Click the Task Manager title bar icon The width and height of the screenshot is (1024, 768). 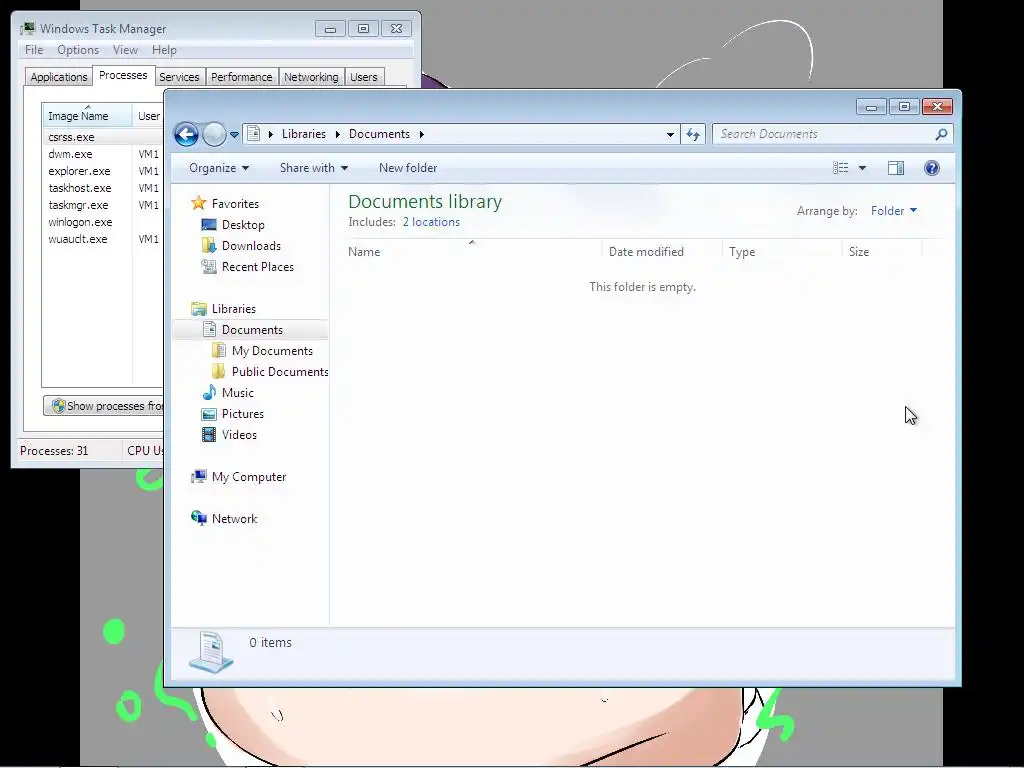coord(27,29)
